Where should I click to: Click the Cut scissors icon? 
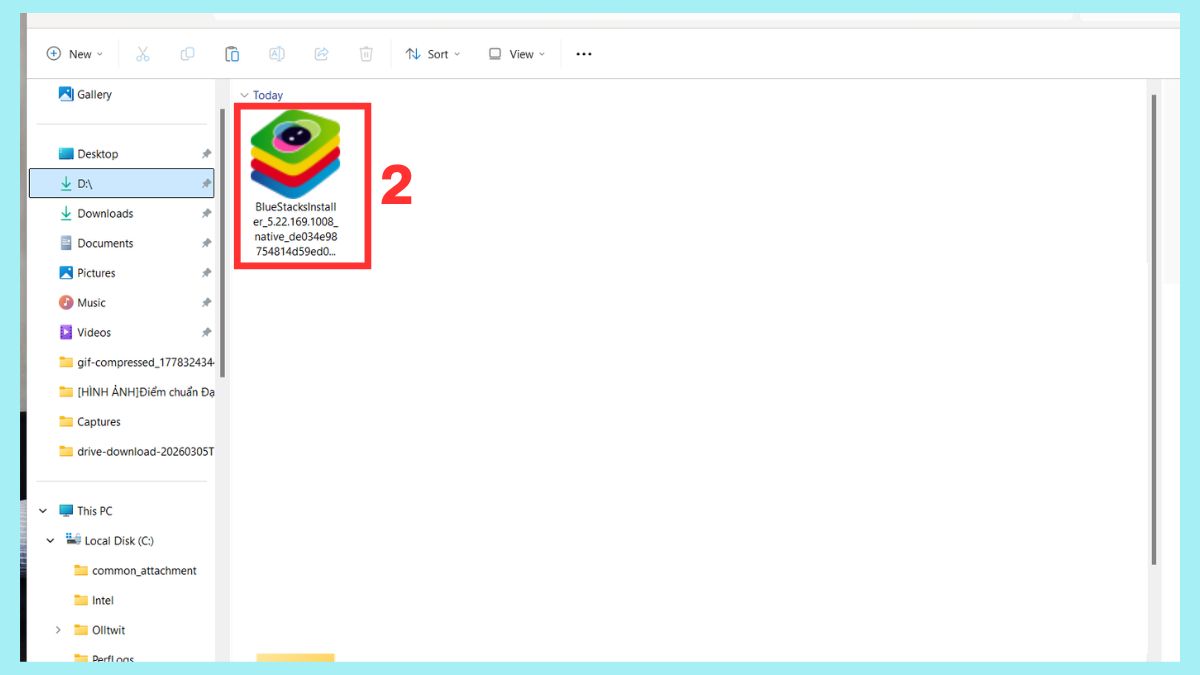(x=142, y=54)
